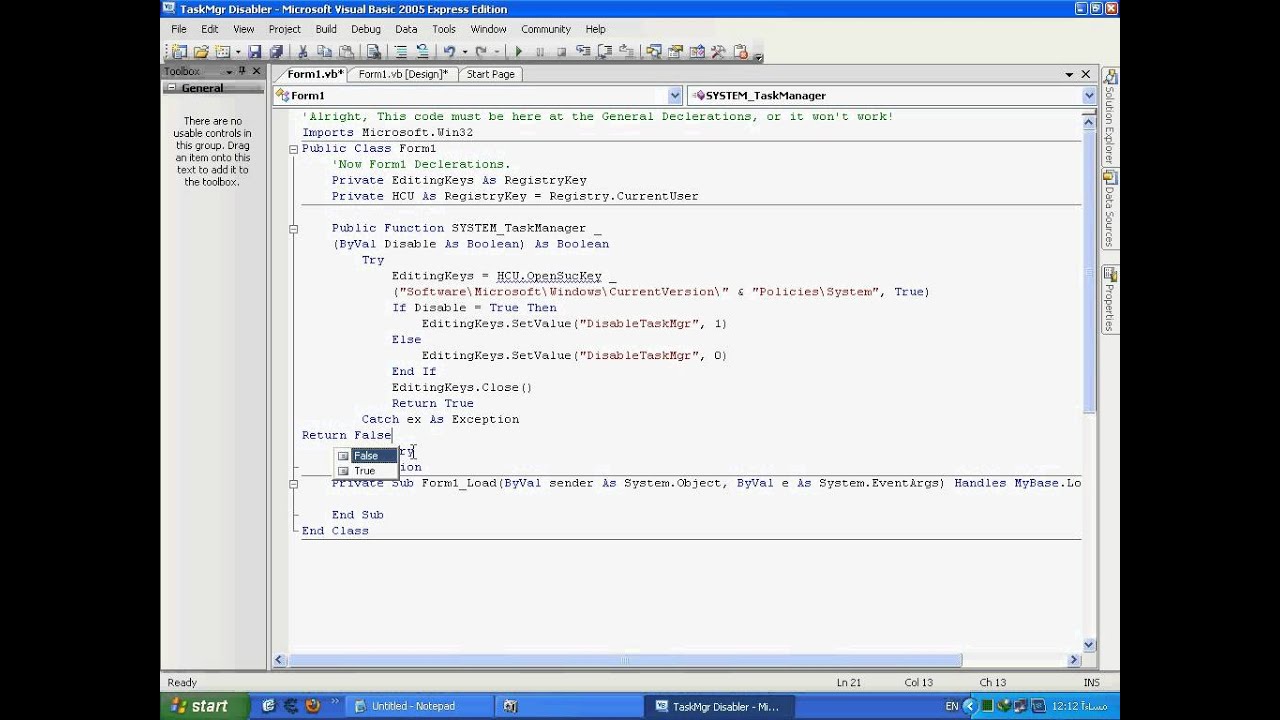Click the Step Out debug icon
Viewport: 1280px width, 720px height.
coord(627,52)
